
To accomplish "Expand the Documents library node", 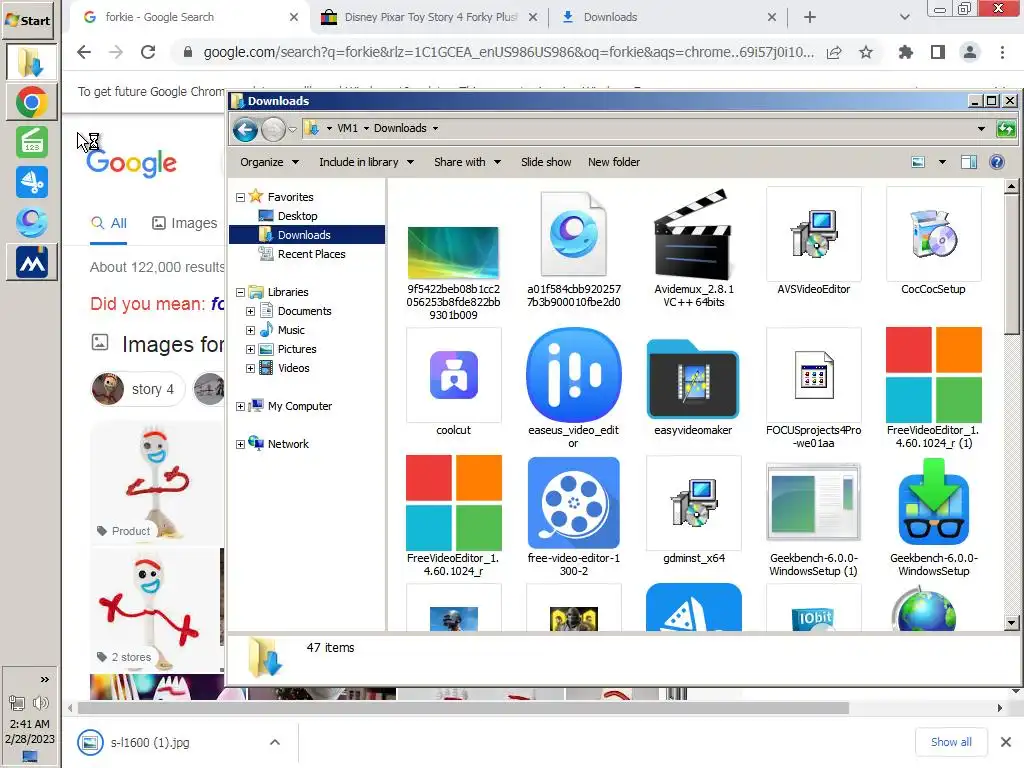I will 250,312.
